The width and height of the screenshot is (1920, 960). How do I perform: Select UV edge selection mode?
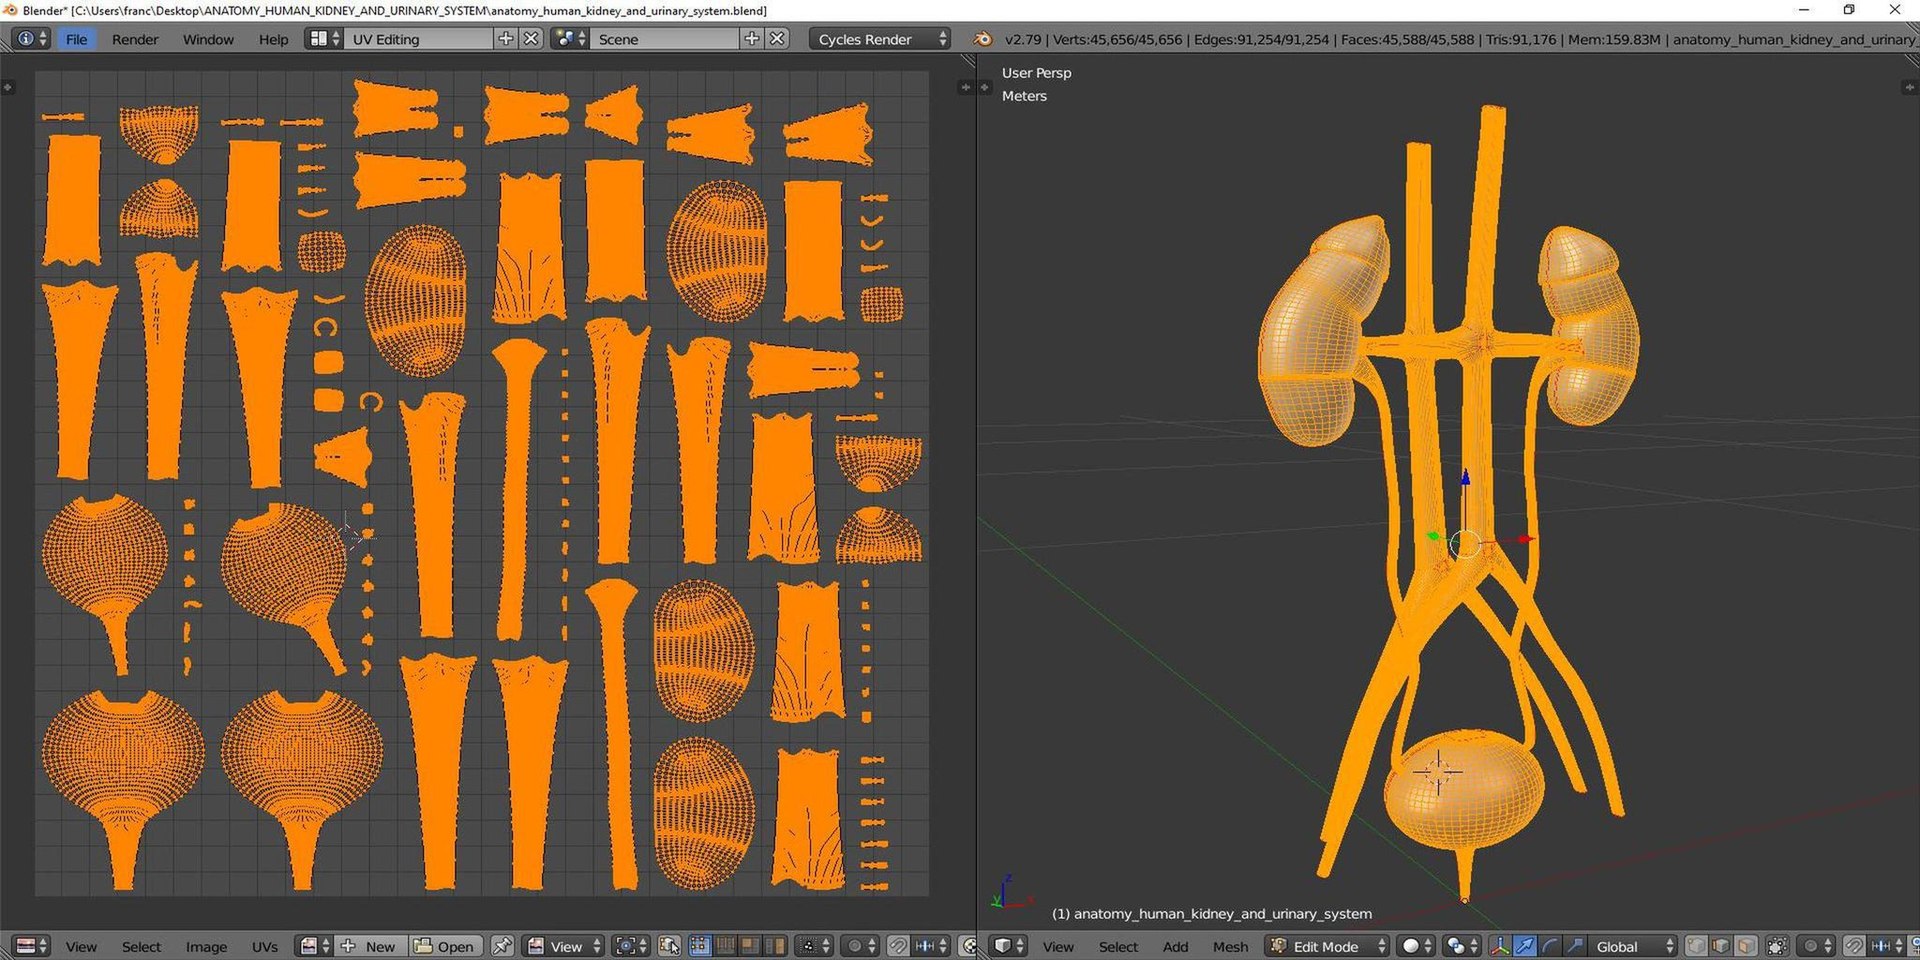tap(725, 946)
